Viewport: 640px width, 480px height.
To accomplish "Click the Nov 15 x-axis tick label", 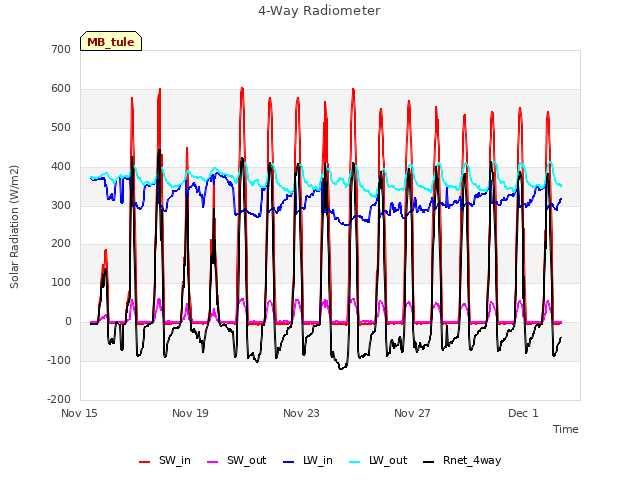I will 79,413.
